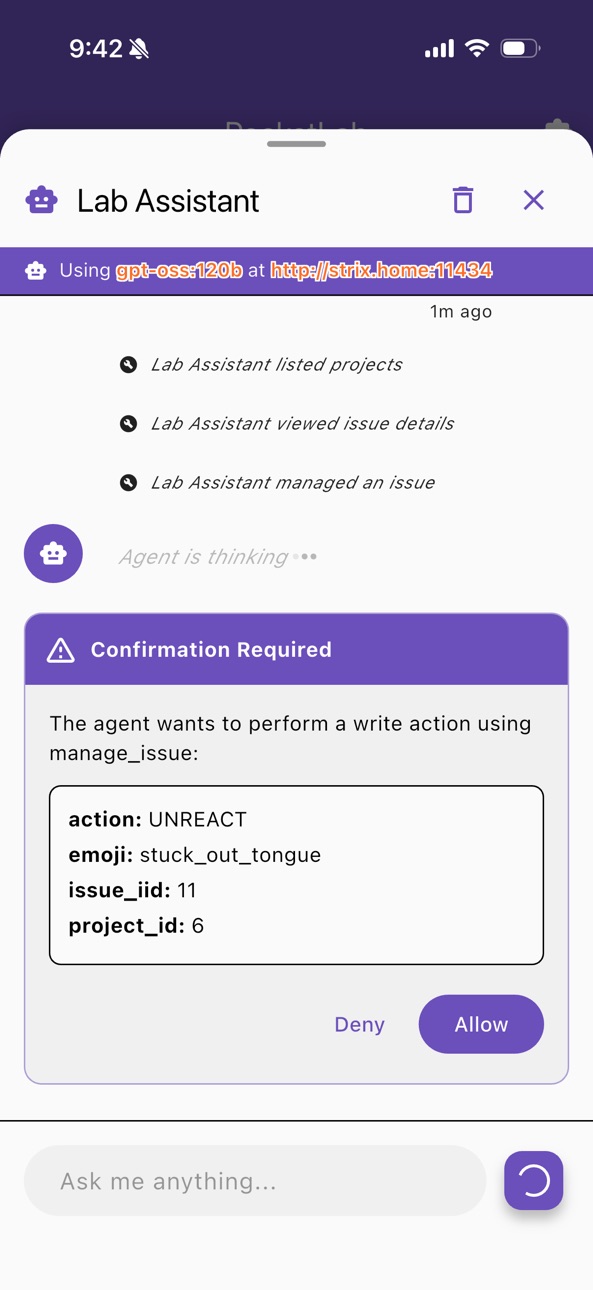Tap the trash icon to clear chat

pyautogui.click(x=462, y=200)
